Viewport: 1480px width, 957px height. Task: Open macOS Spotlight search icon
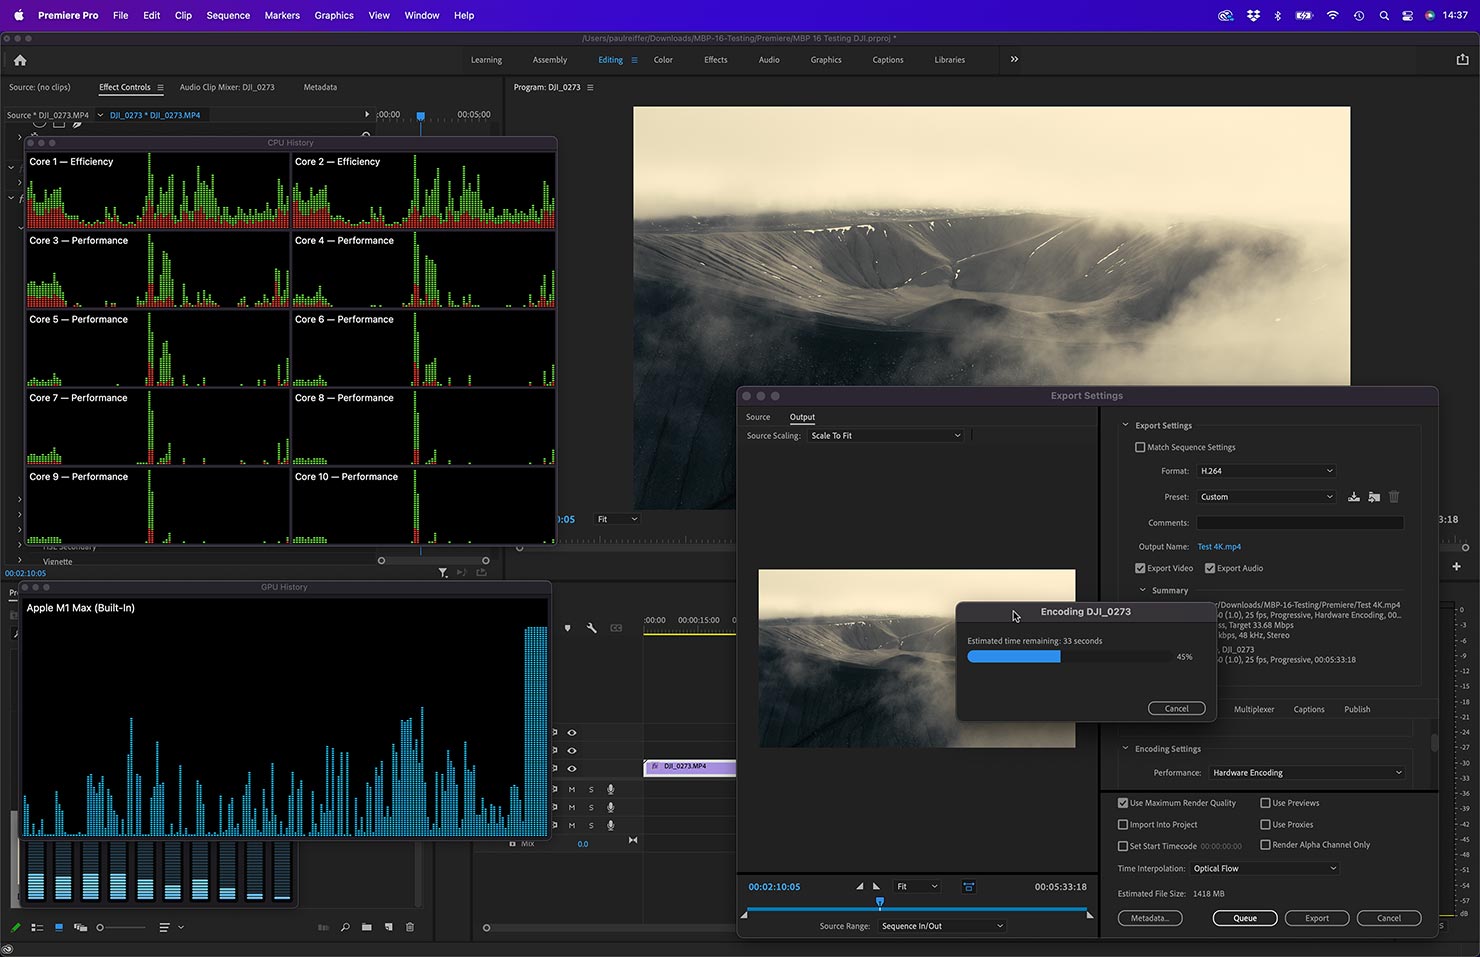click(x=1384, y=16)
